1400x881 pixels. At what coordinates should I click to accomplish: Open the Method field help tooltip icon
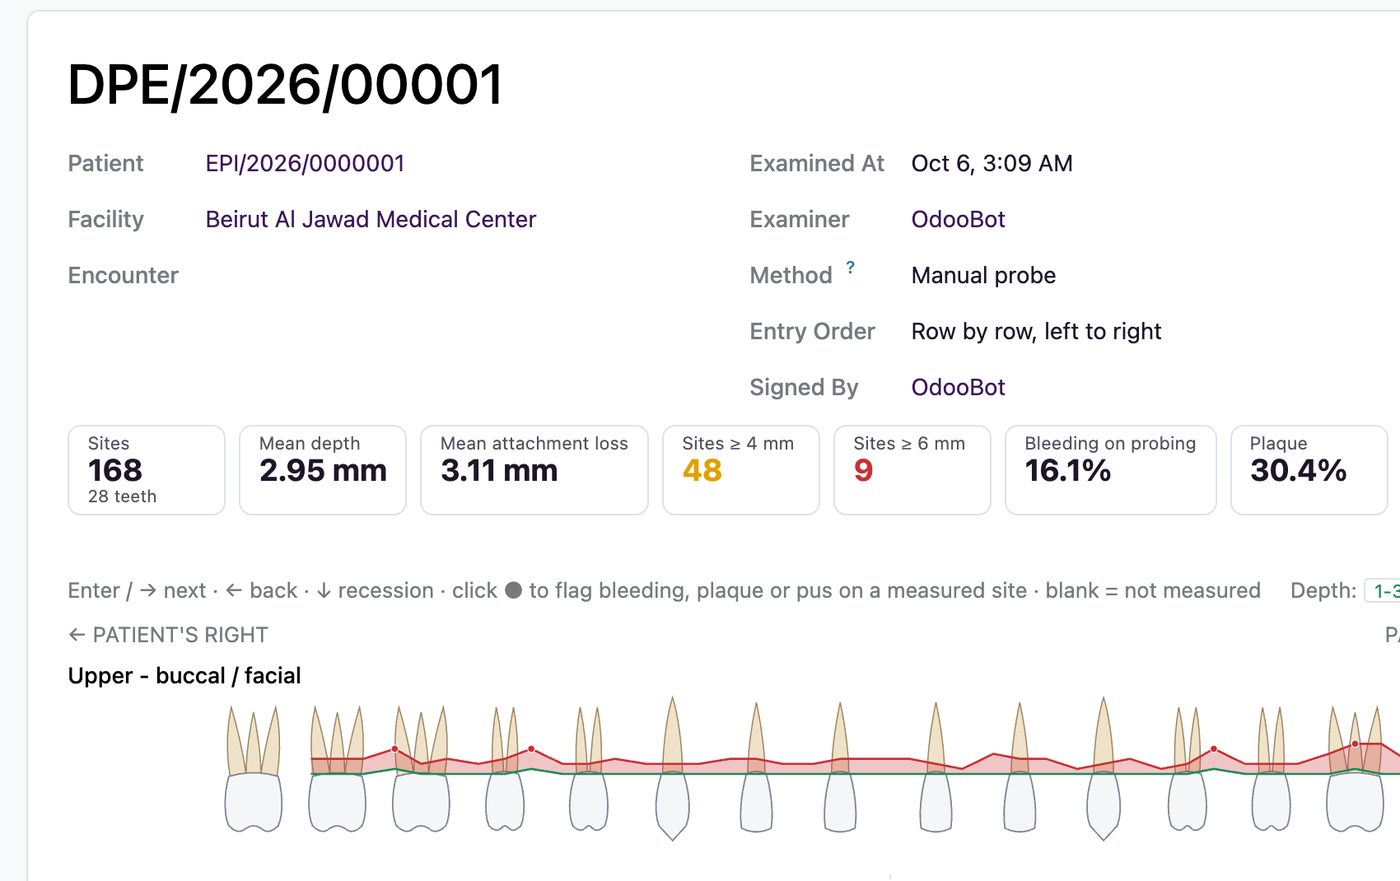850,267
